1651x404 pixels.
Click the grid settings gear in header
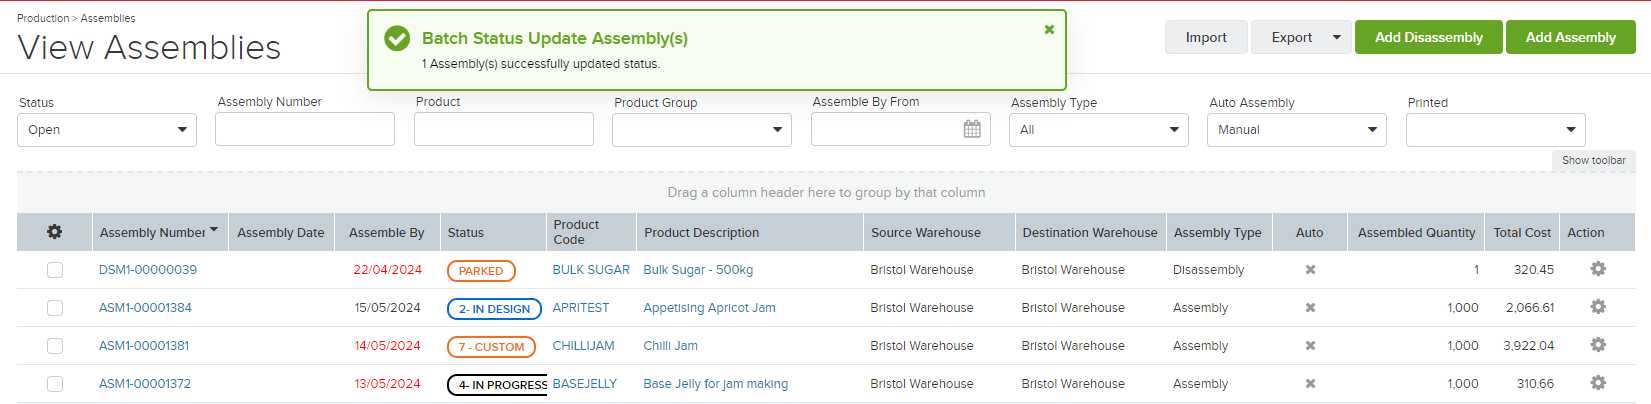(54, 232)
